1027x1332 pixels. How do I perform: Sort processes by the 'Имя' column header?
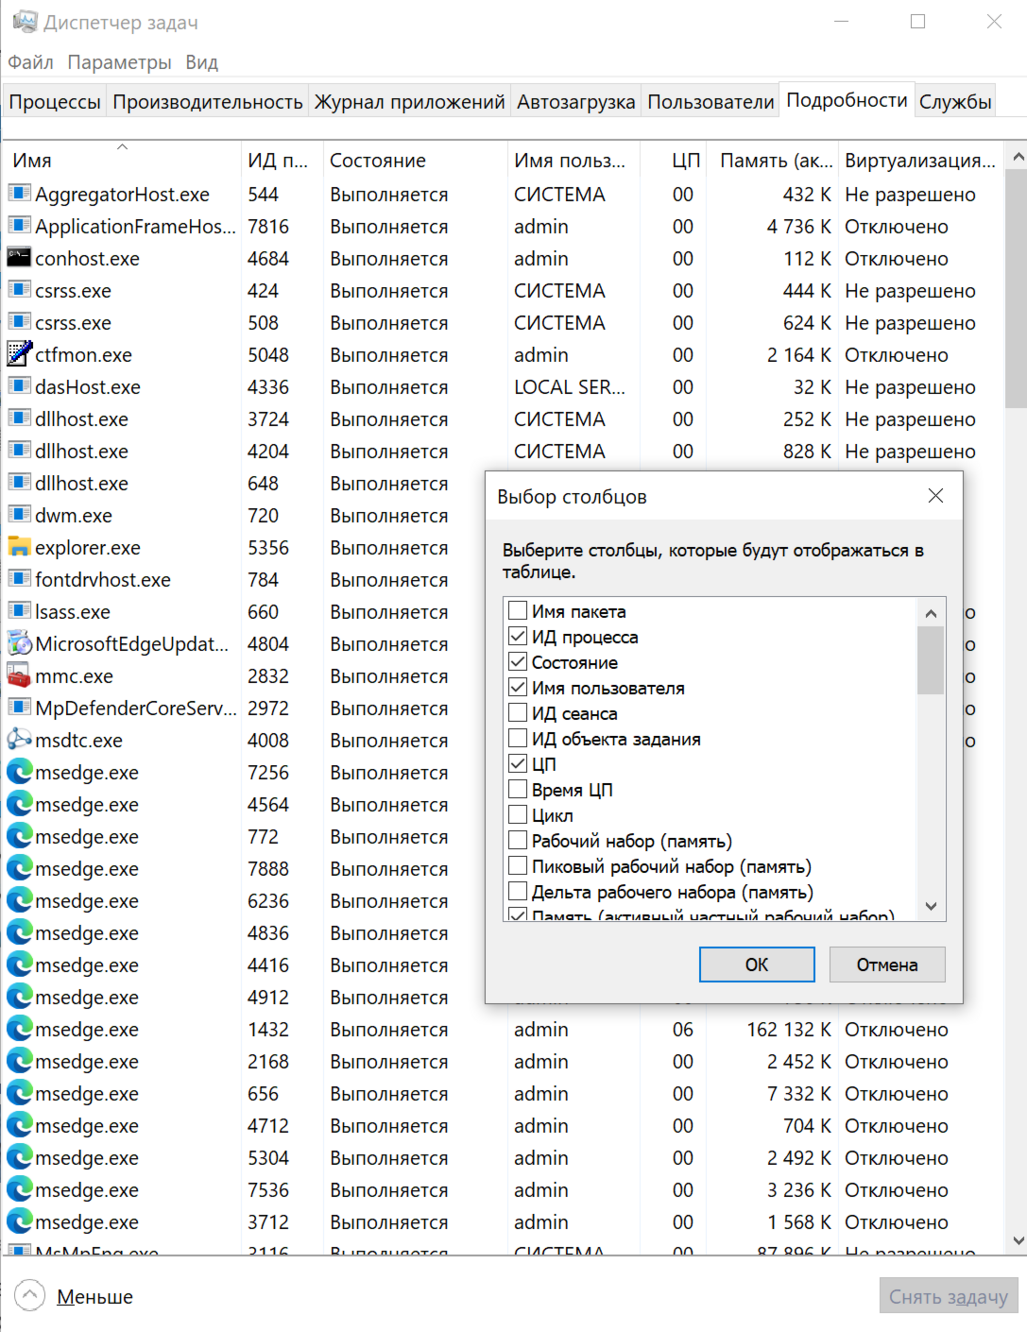(x=32, y=161)
